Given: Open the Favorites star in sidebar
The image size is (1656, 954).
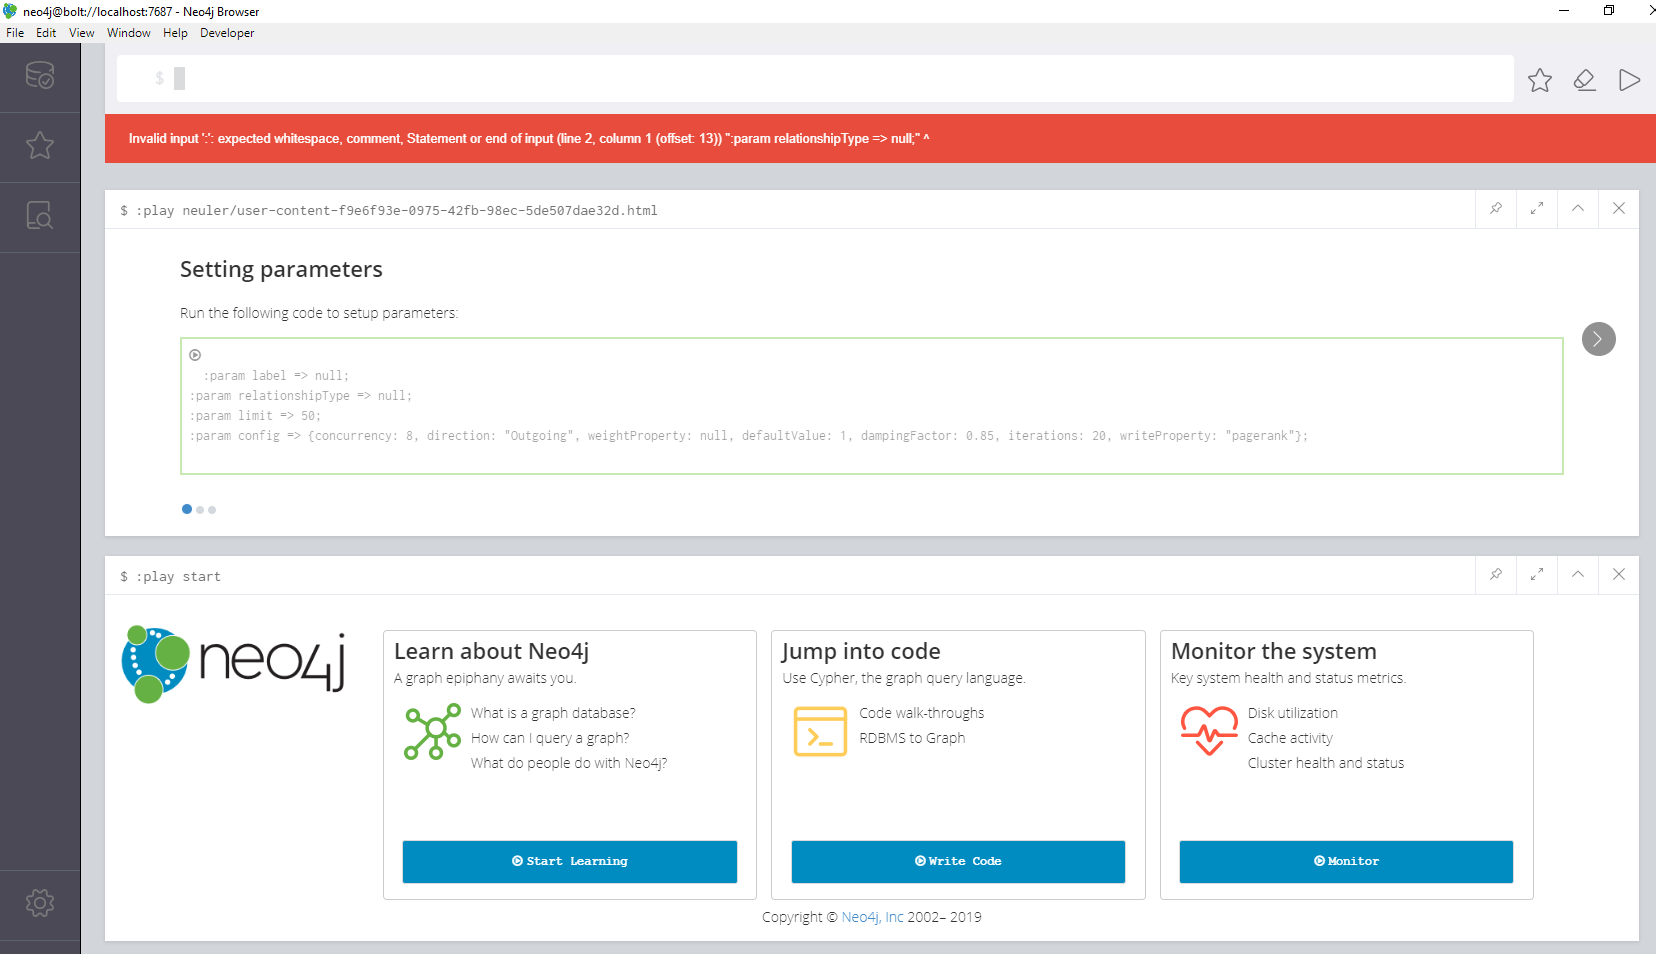Looking at the screenshot, I should pos(40,146).
